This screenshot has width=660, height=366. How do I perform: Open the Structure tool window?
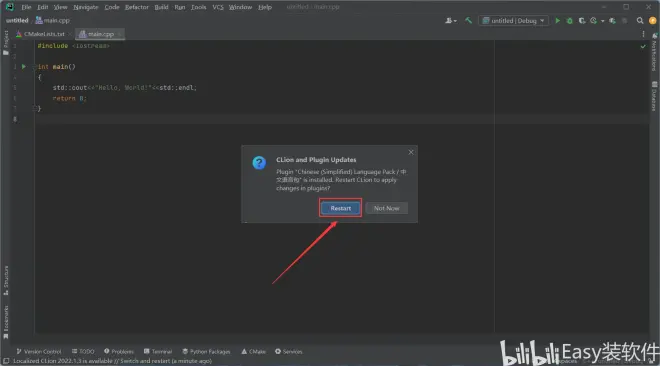tap(6, 280)
